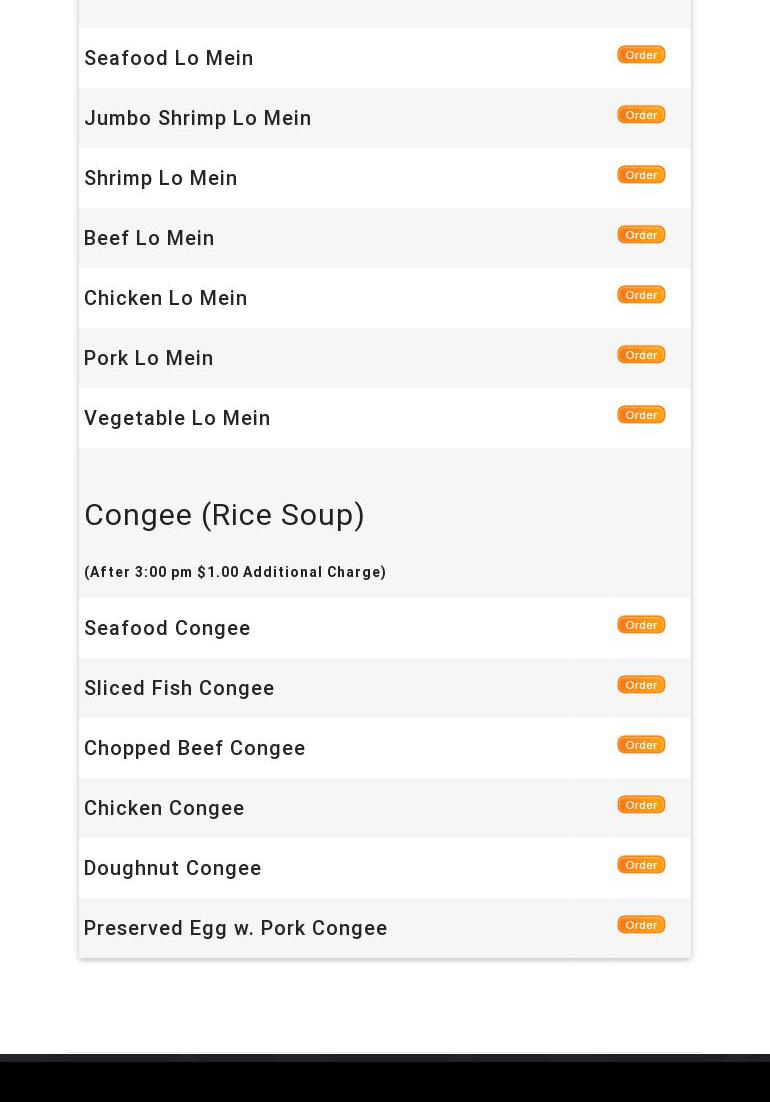Image resolution: width=770 pixels, height=1102 pixels.
Task: Order Preserved Egg w. Pork Congee
Action: click(x=641, y=925)
